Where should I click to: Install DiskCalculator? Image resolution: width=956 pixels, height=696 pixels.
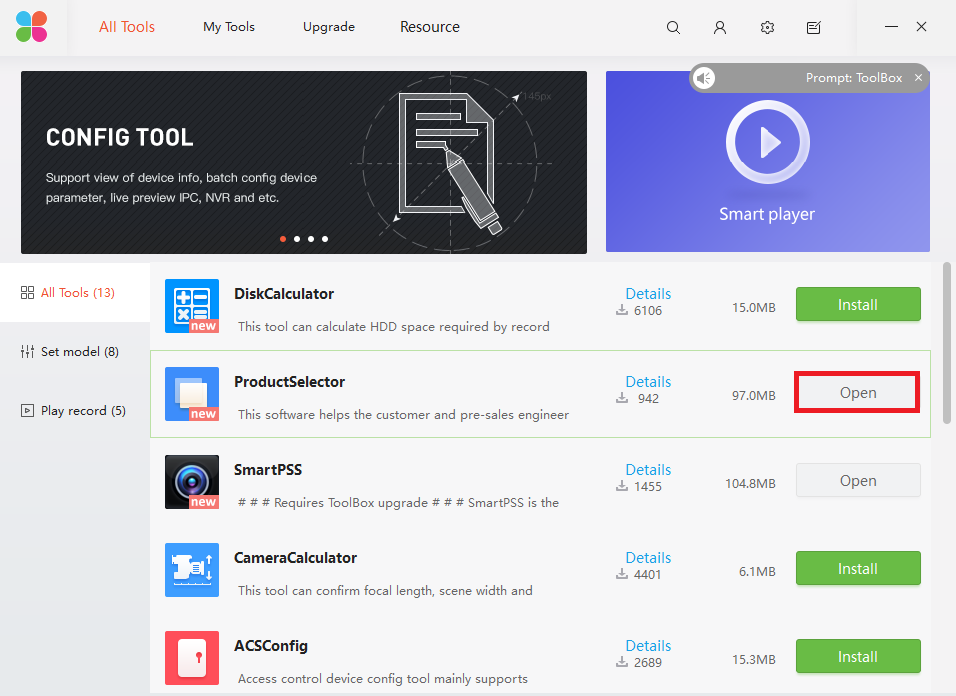coord(858,304)
